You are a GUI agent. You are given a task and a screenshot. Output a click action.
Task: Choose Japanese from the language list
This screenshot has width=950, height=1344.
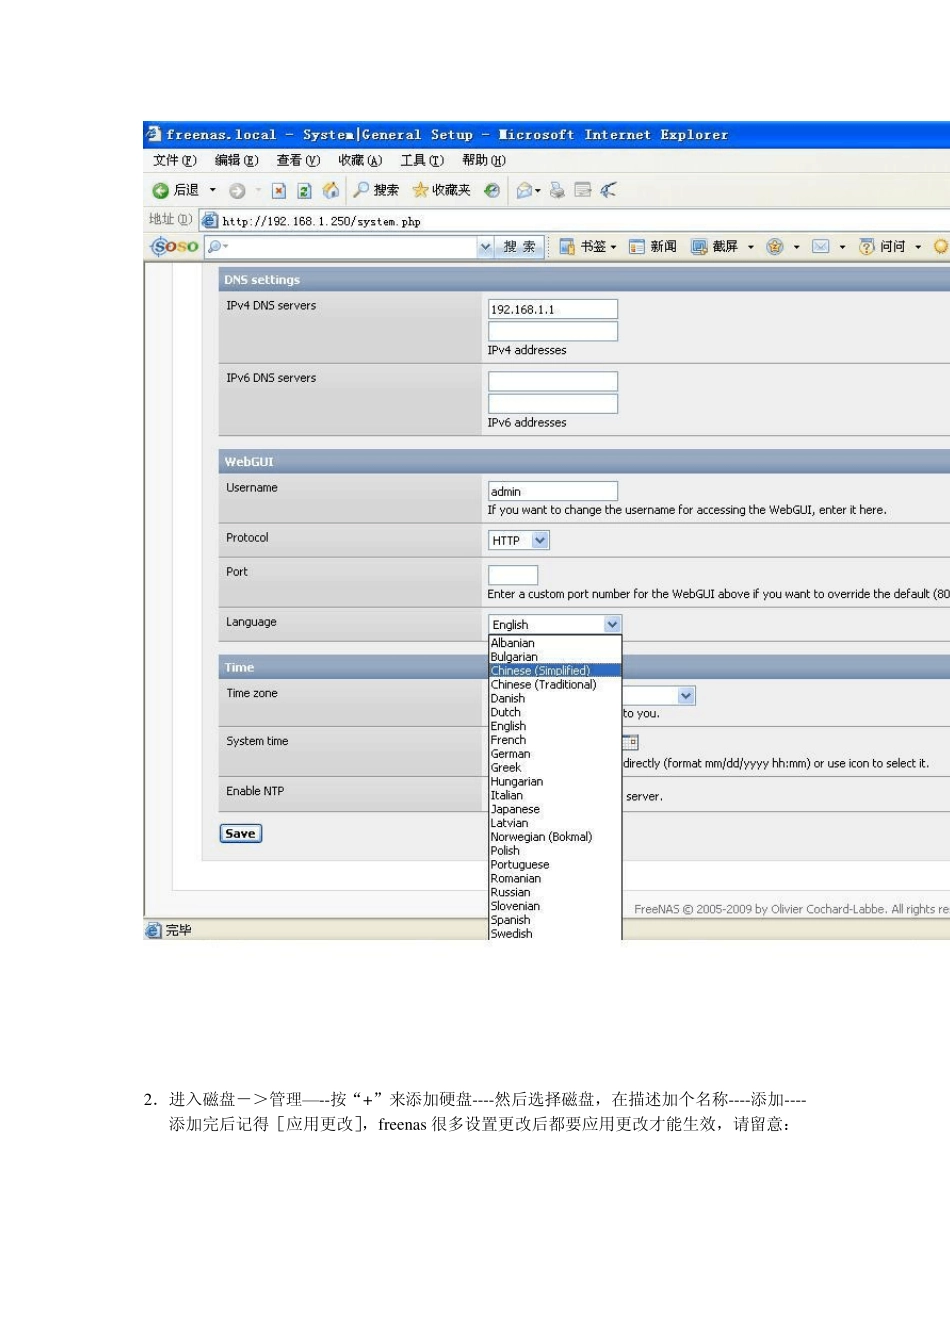(x=555, y=809)
